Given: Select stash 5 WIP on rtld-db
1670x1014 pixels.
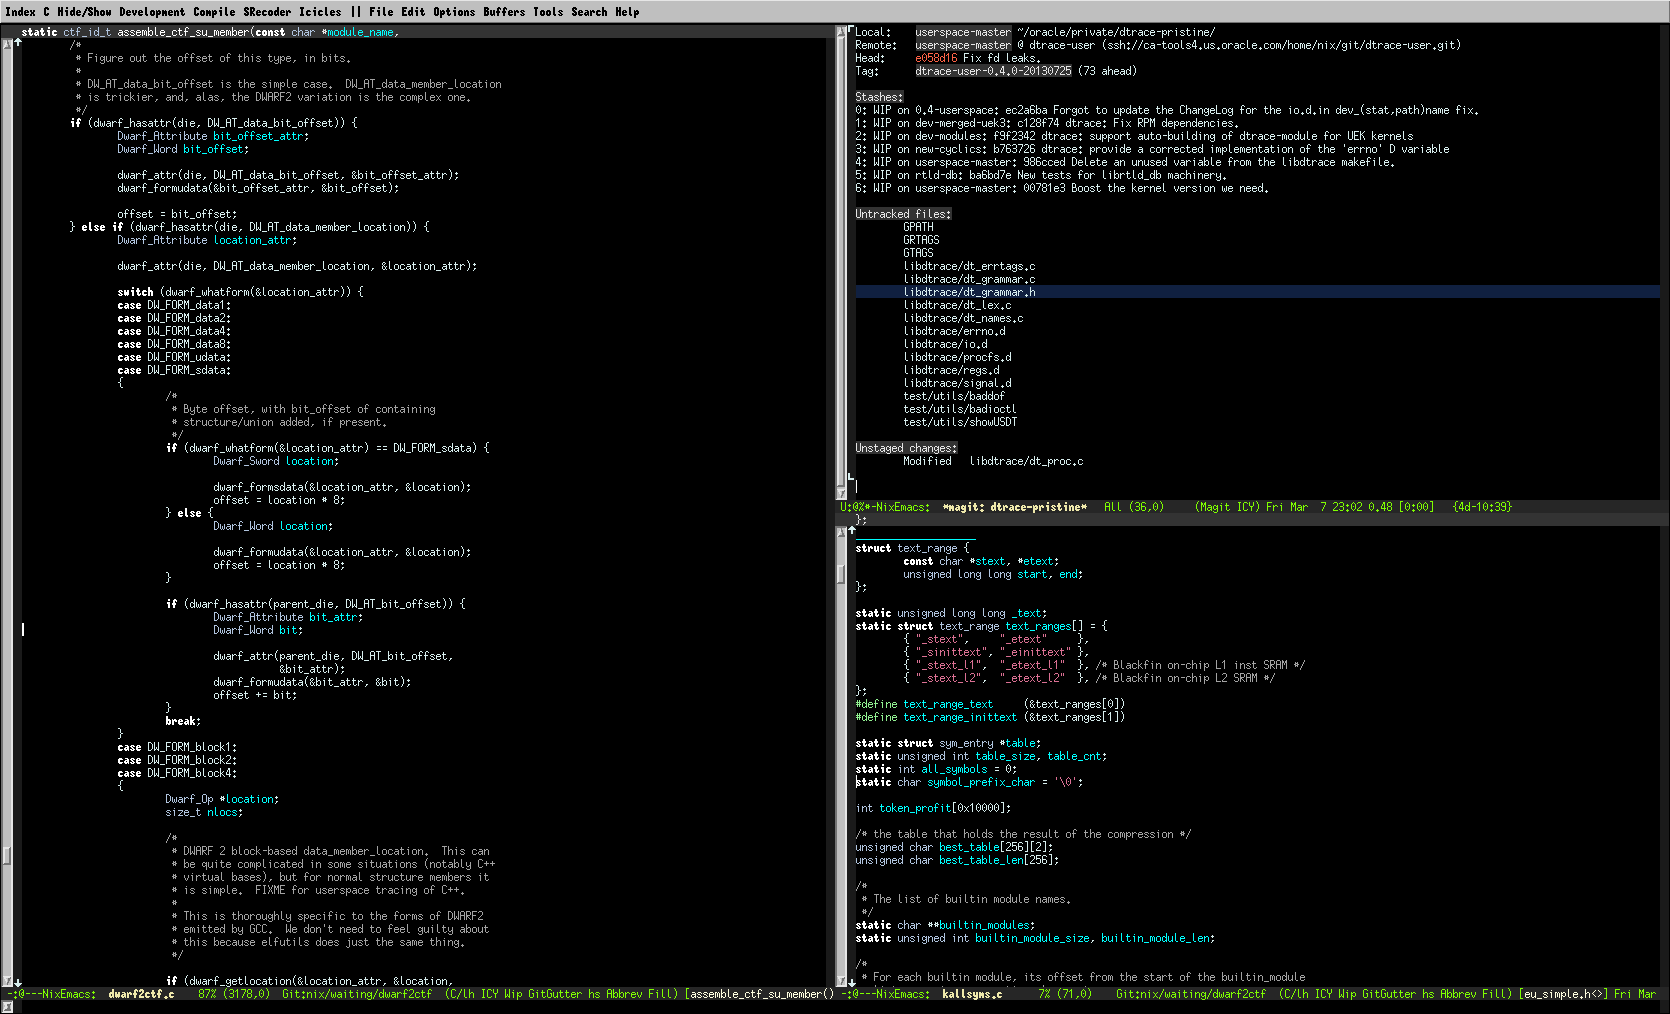Looking at the screenshot, I should [1040, 175].
